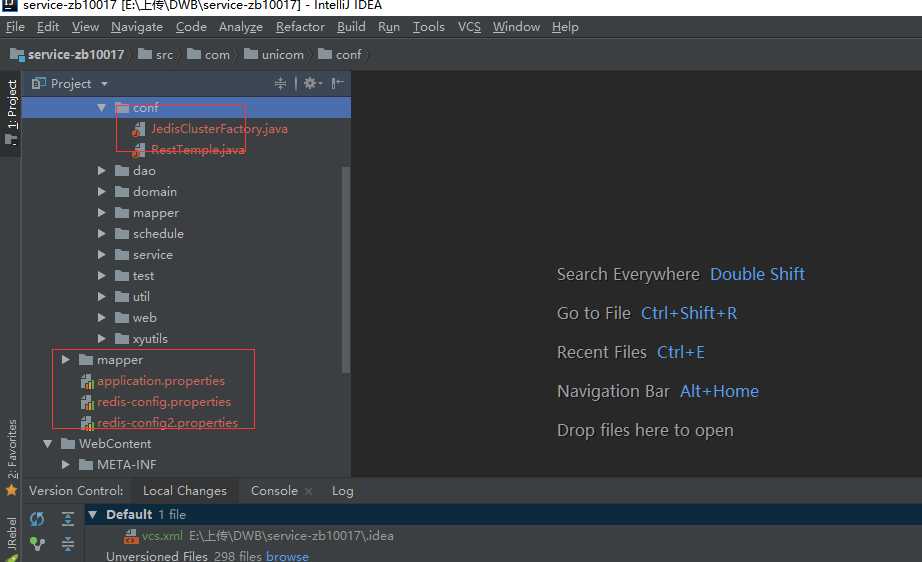
Task: Click browse link for Unversioned Files
Action: click(287, 556)
